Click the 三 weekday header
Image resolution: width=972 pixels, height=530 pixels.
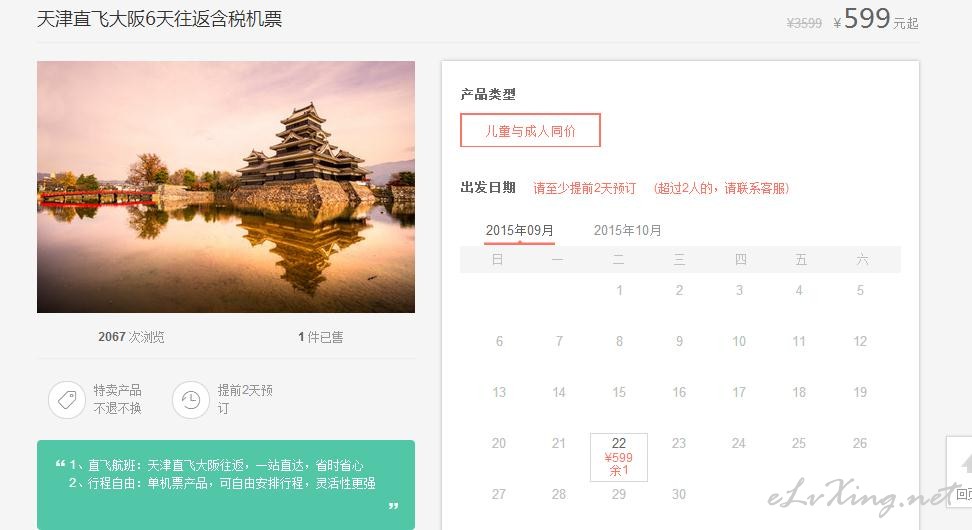(x=679, y=260)
